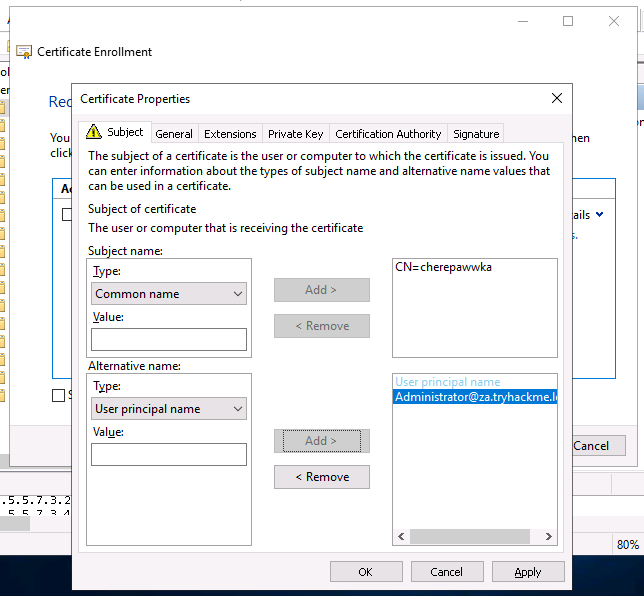The image size is (644, 596).
Task: Expand Details chevron in Certificate Enrollment window
Action: pos(600,214)
